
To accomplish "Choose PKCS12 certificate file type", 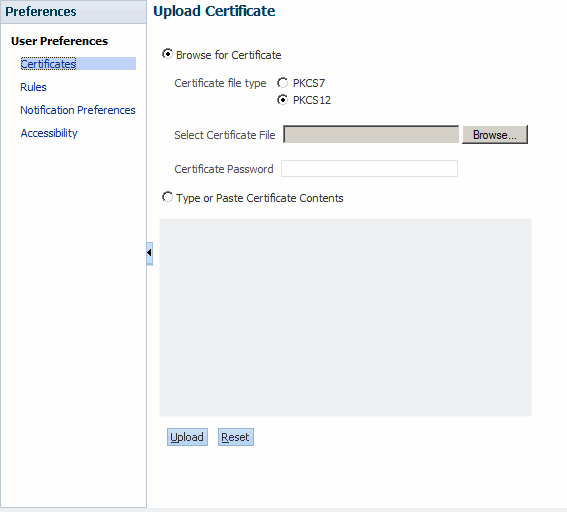I will (282, 99).
